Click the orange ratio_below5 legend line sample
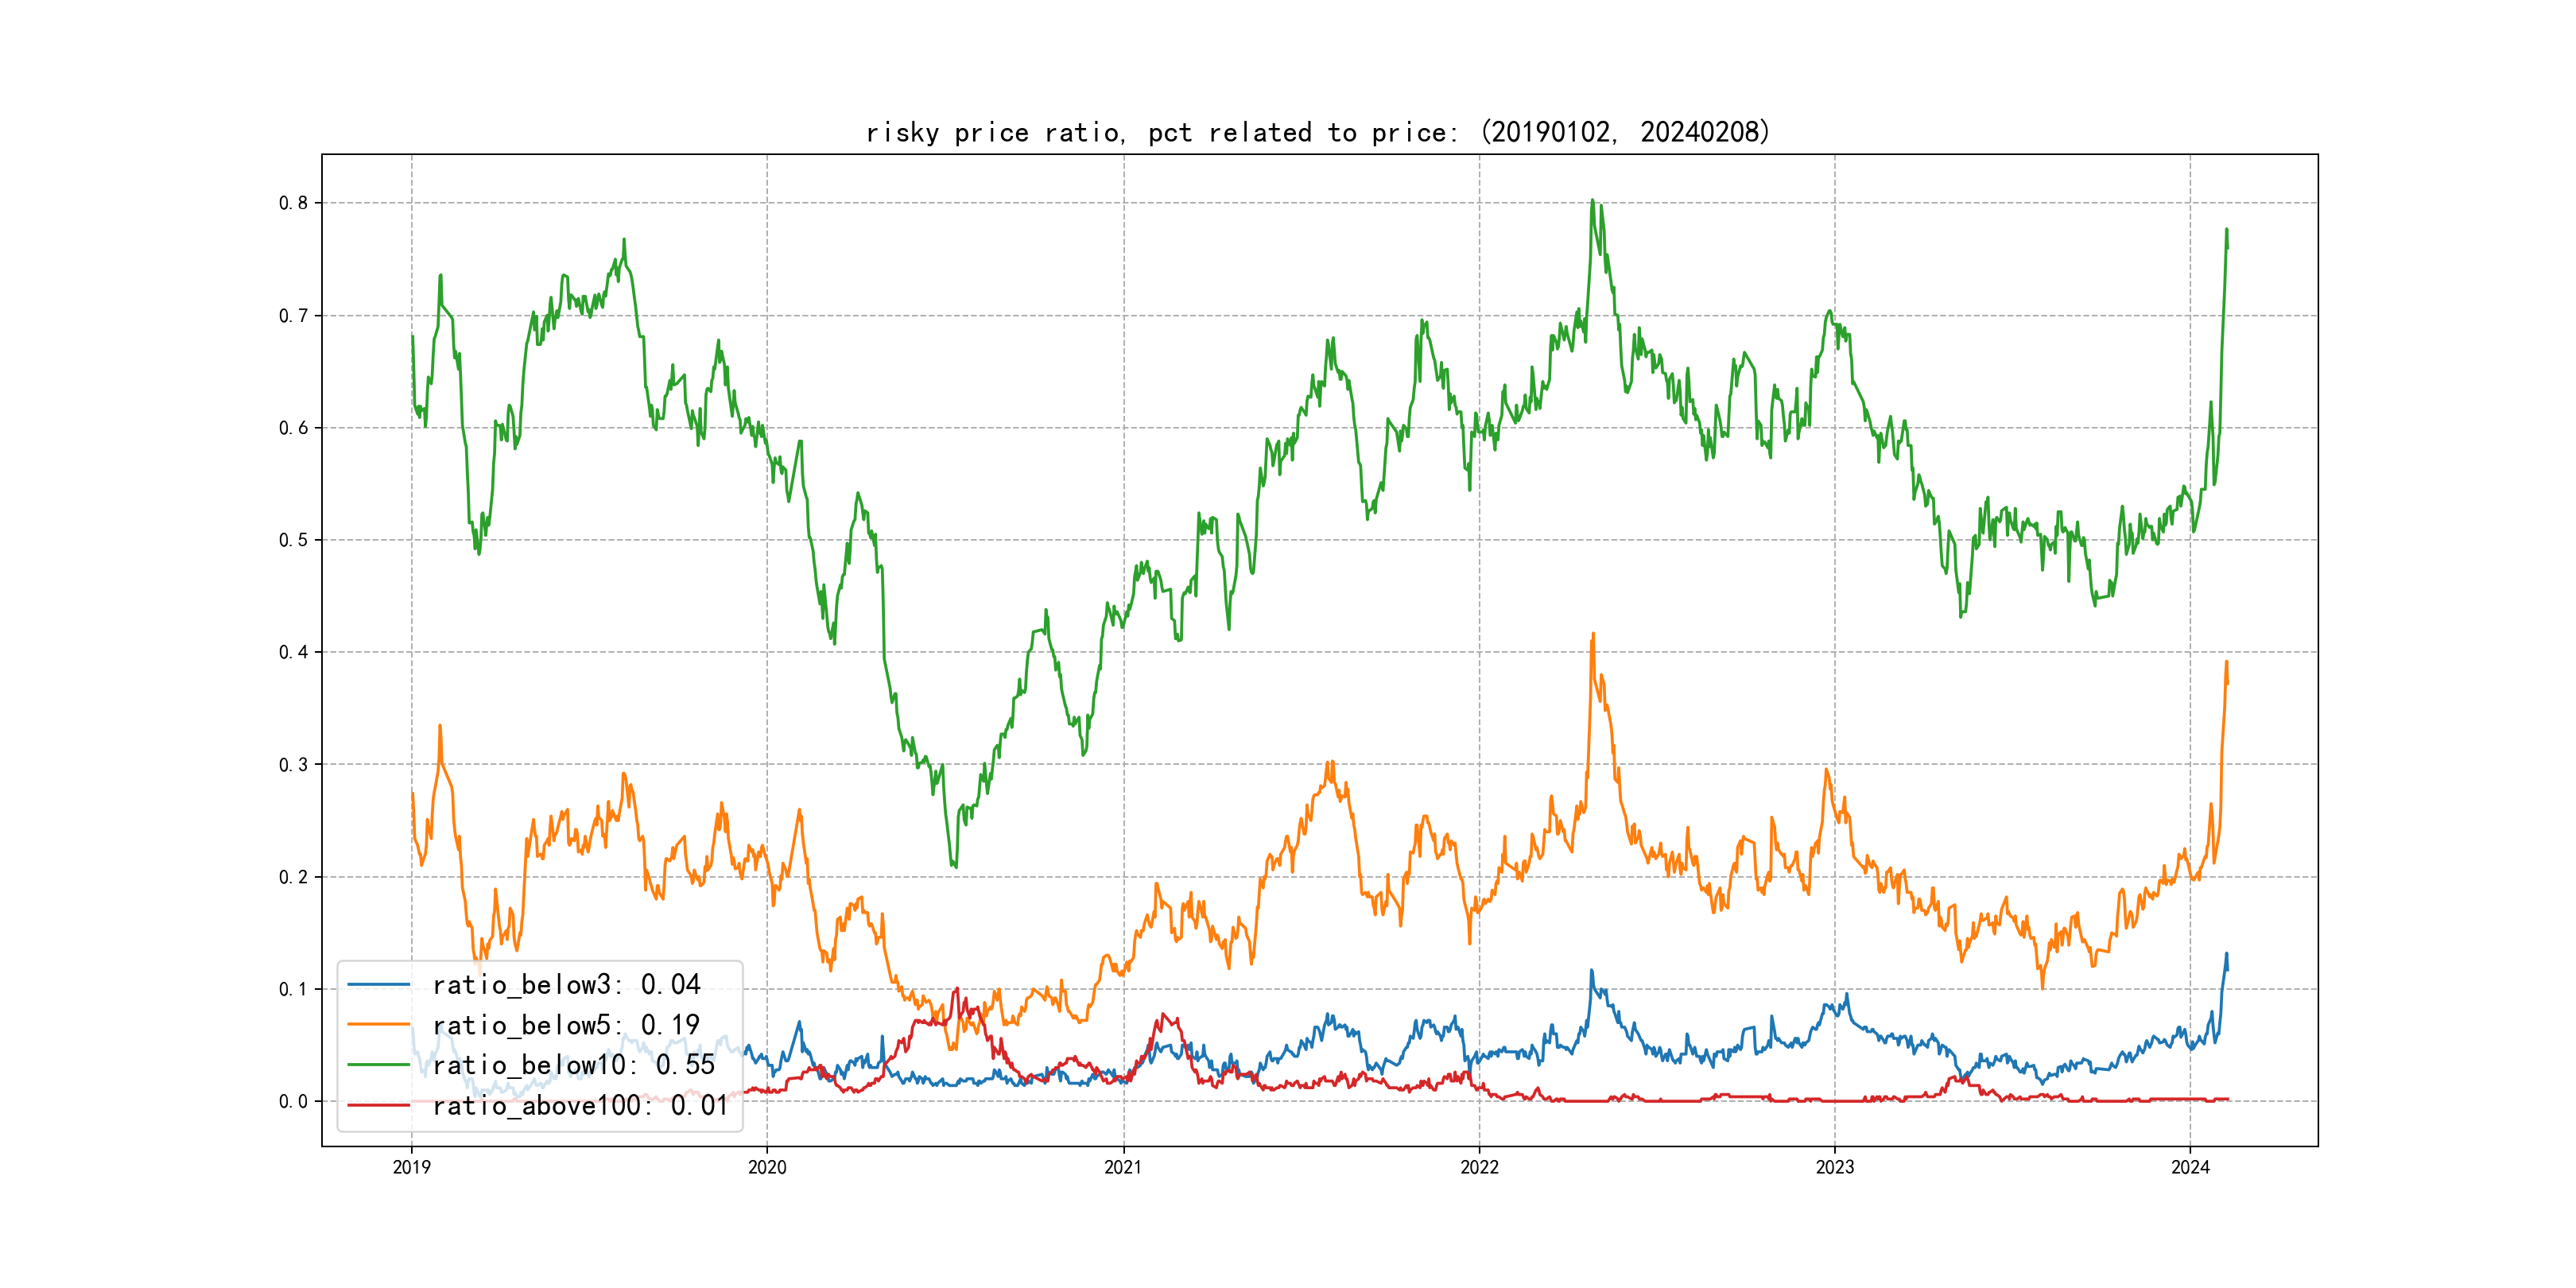Screen dimensions: 2576x1288 (x=378, y=1025)
